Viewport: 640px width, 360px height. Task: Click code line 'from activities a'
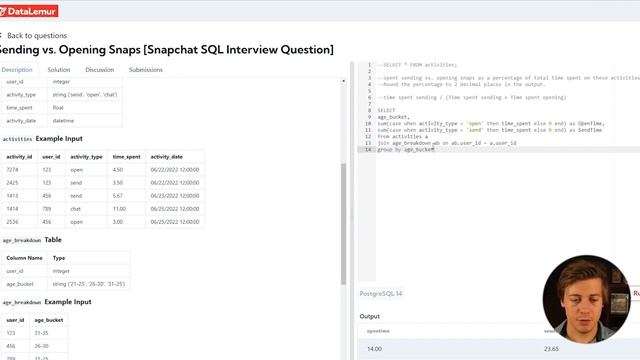pos(403,137)
